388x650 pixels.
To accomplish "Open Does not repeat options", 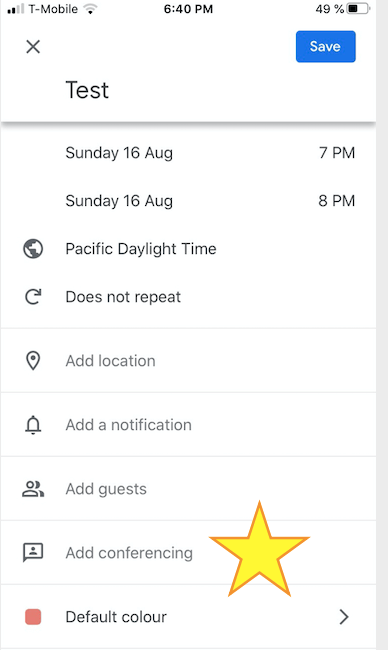I will (x=123, y=297).
